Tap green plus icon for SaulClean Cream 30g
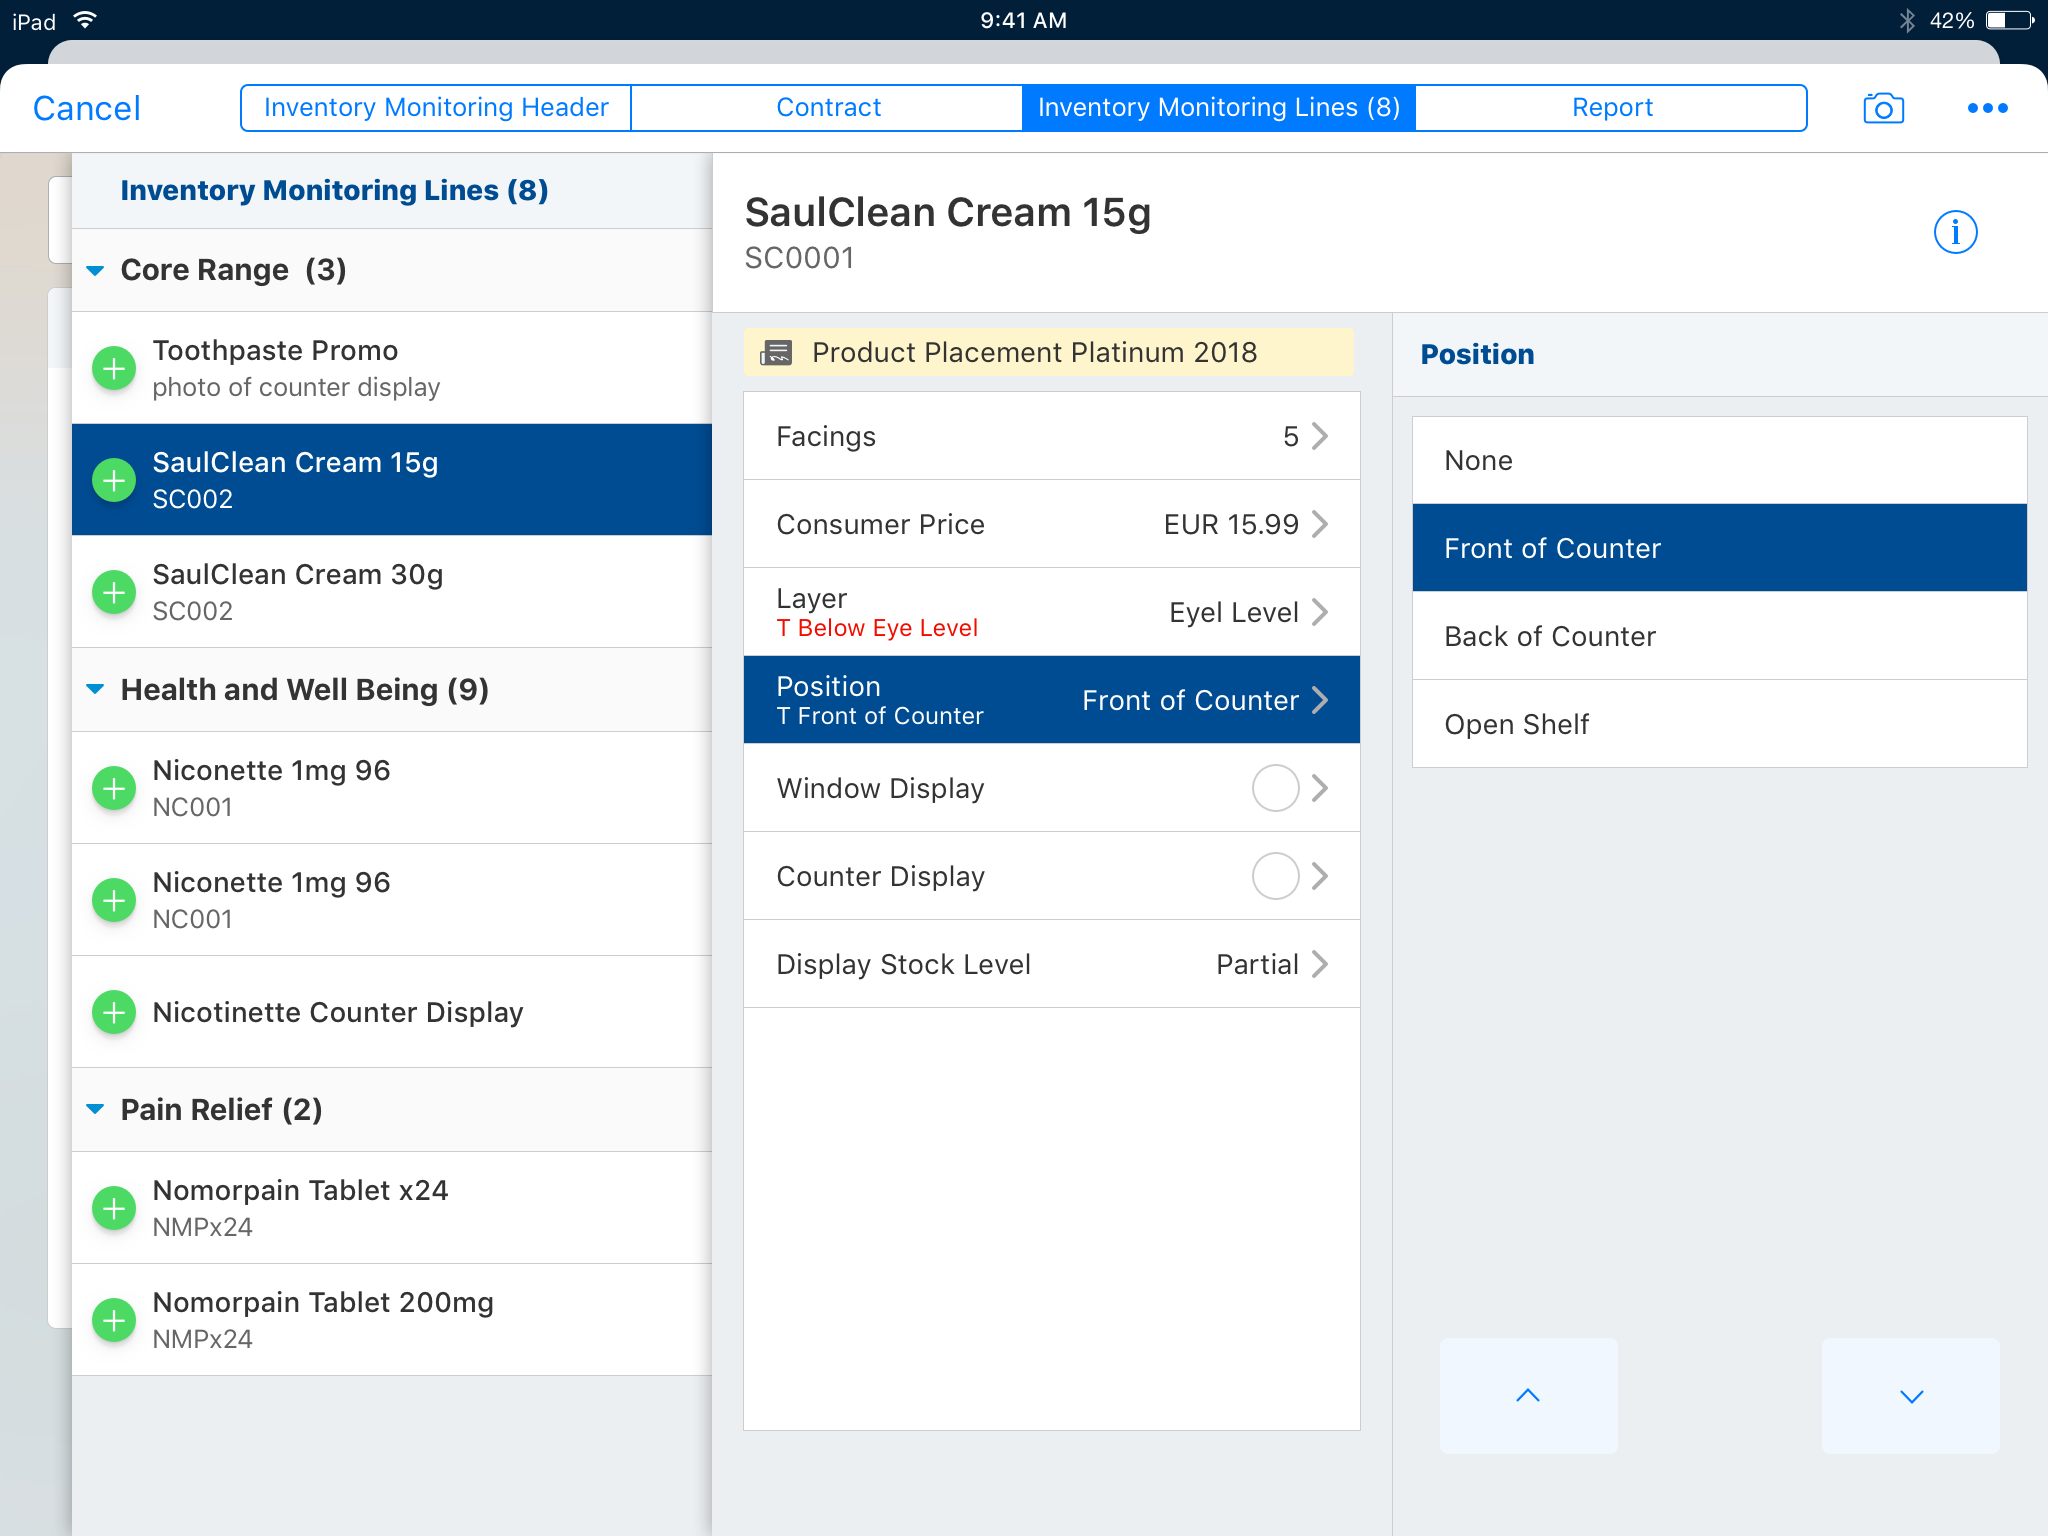The image size is (2048, 1536). coord(114,592)
